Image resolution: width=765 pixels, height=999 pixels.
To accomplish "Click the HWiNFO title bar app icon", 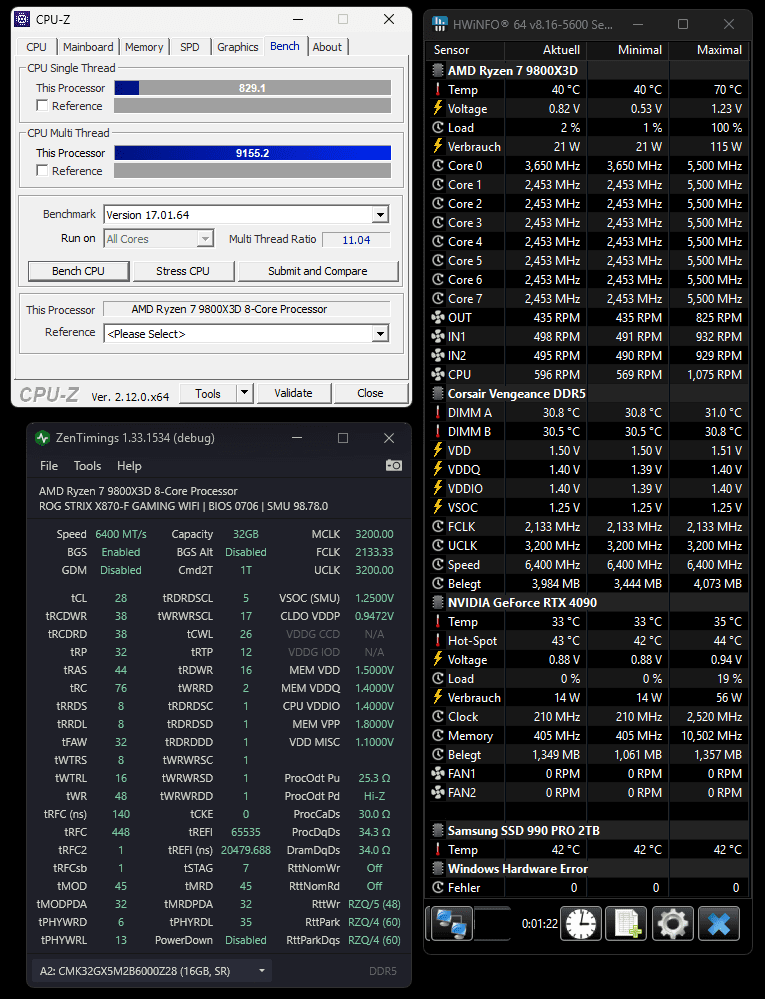I will tap(440, 24).
